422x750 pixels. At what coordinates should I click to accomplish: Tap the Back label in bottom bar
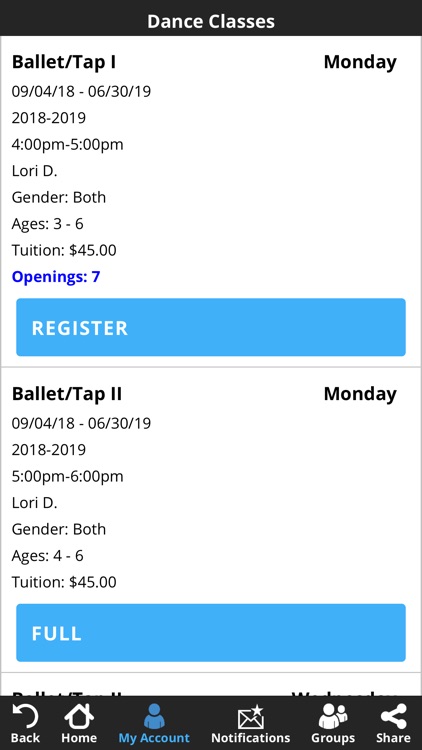pyautogui.click(x=25, y=738)
